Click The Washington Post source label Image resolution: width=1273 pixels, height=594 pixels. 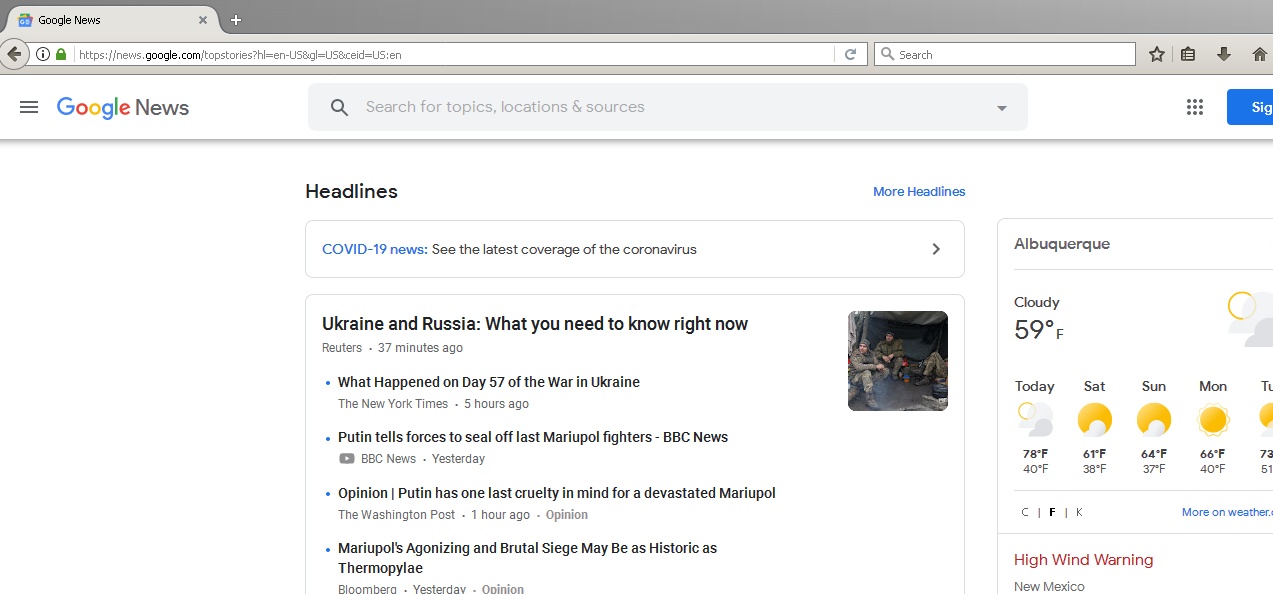tap(396, 515)
